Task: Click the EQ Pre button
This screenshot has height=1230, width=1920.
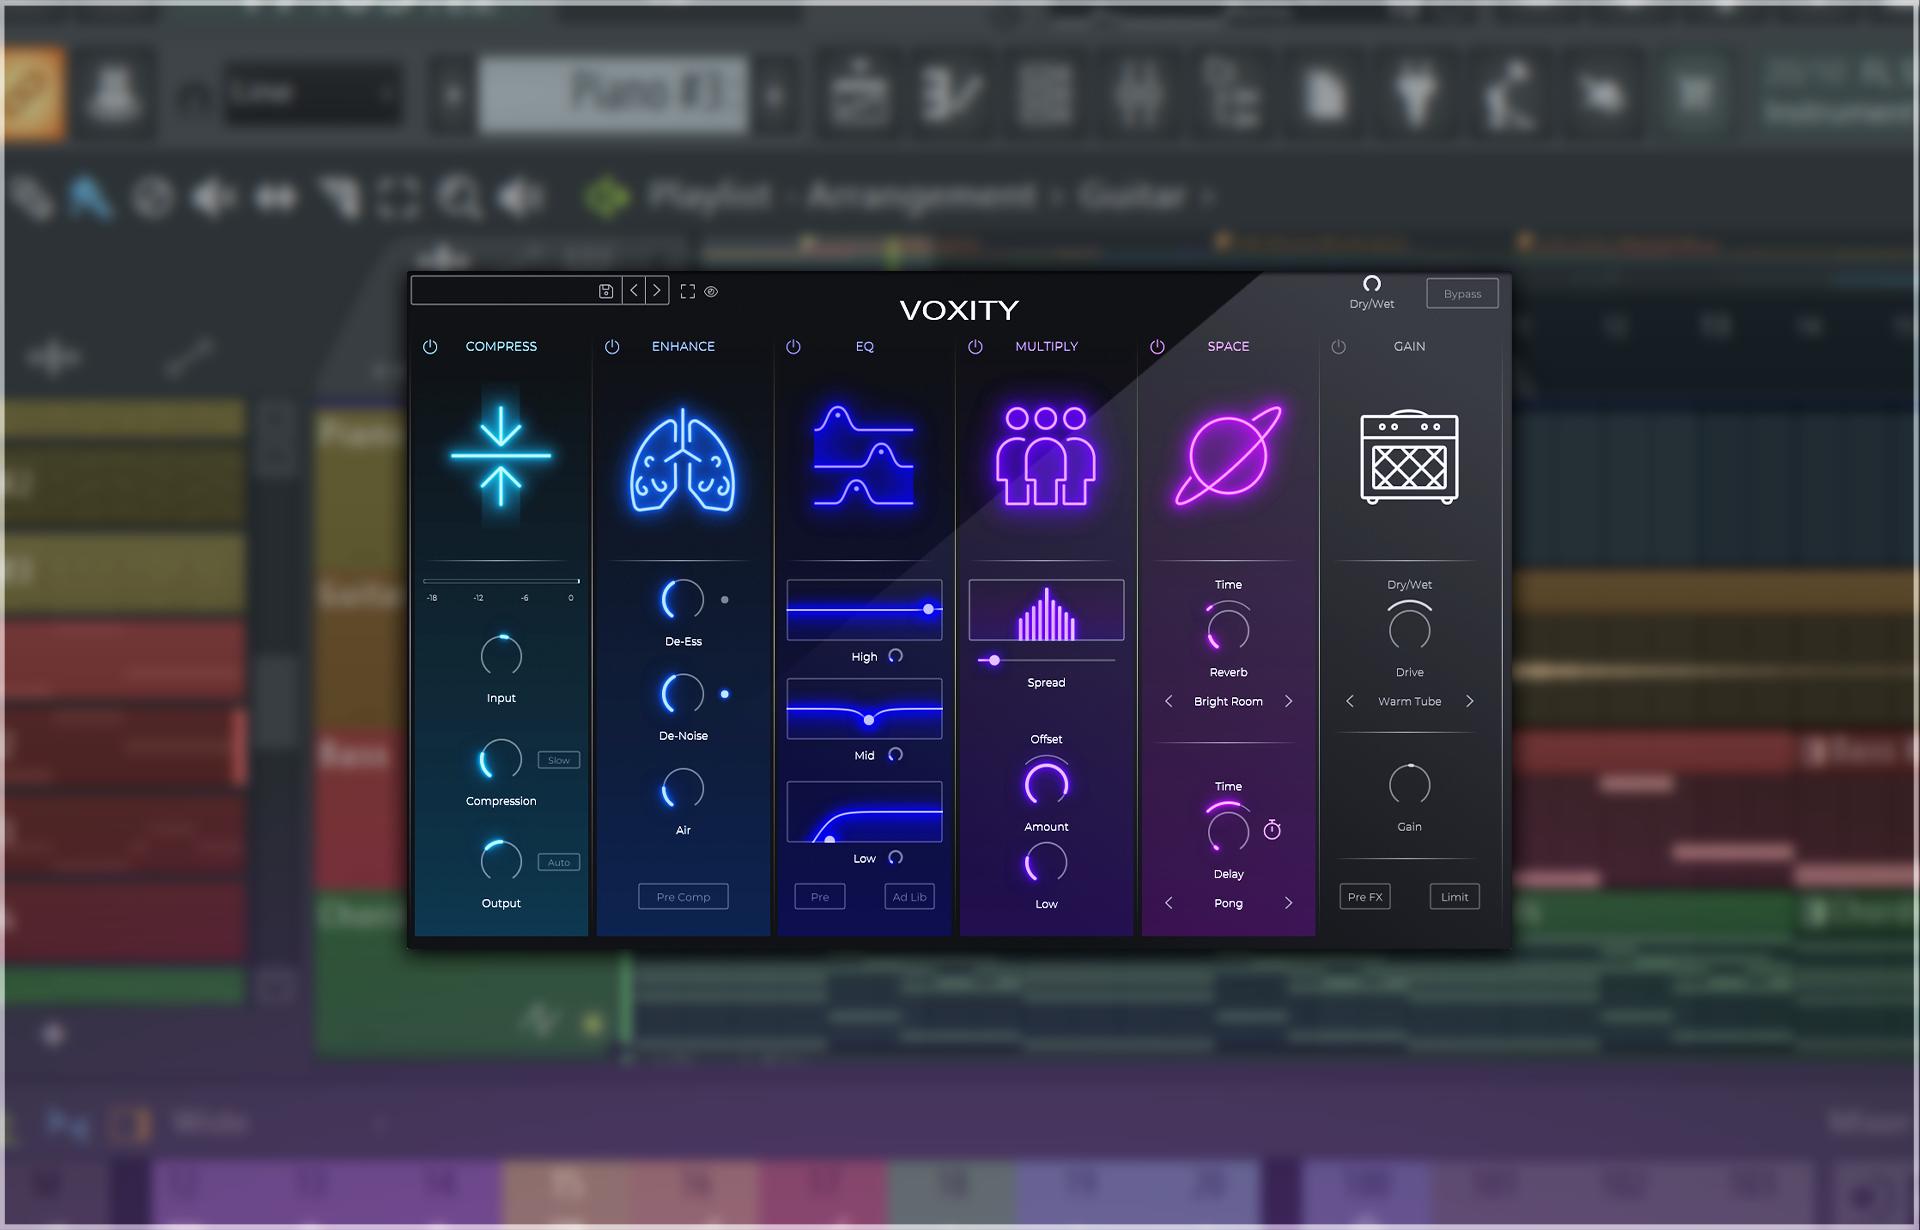Action: [x=820, y=897]
